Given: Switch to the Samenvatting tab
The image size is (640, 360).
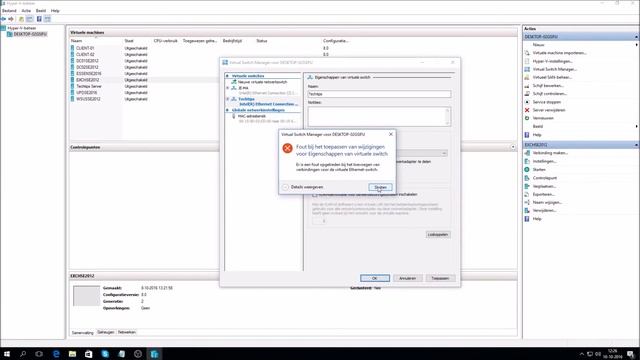Looking at the screenshot, I should pyautogui.click(x=82, y=333).
